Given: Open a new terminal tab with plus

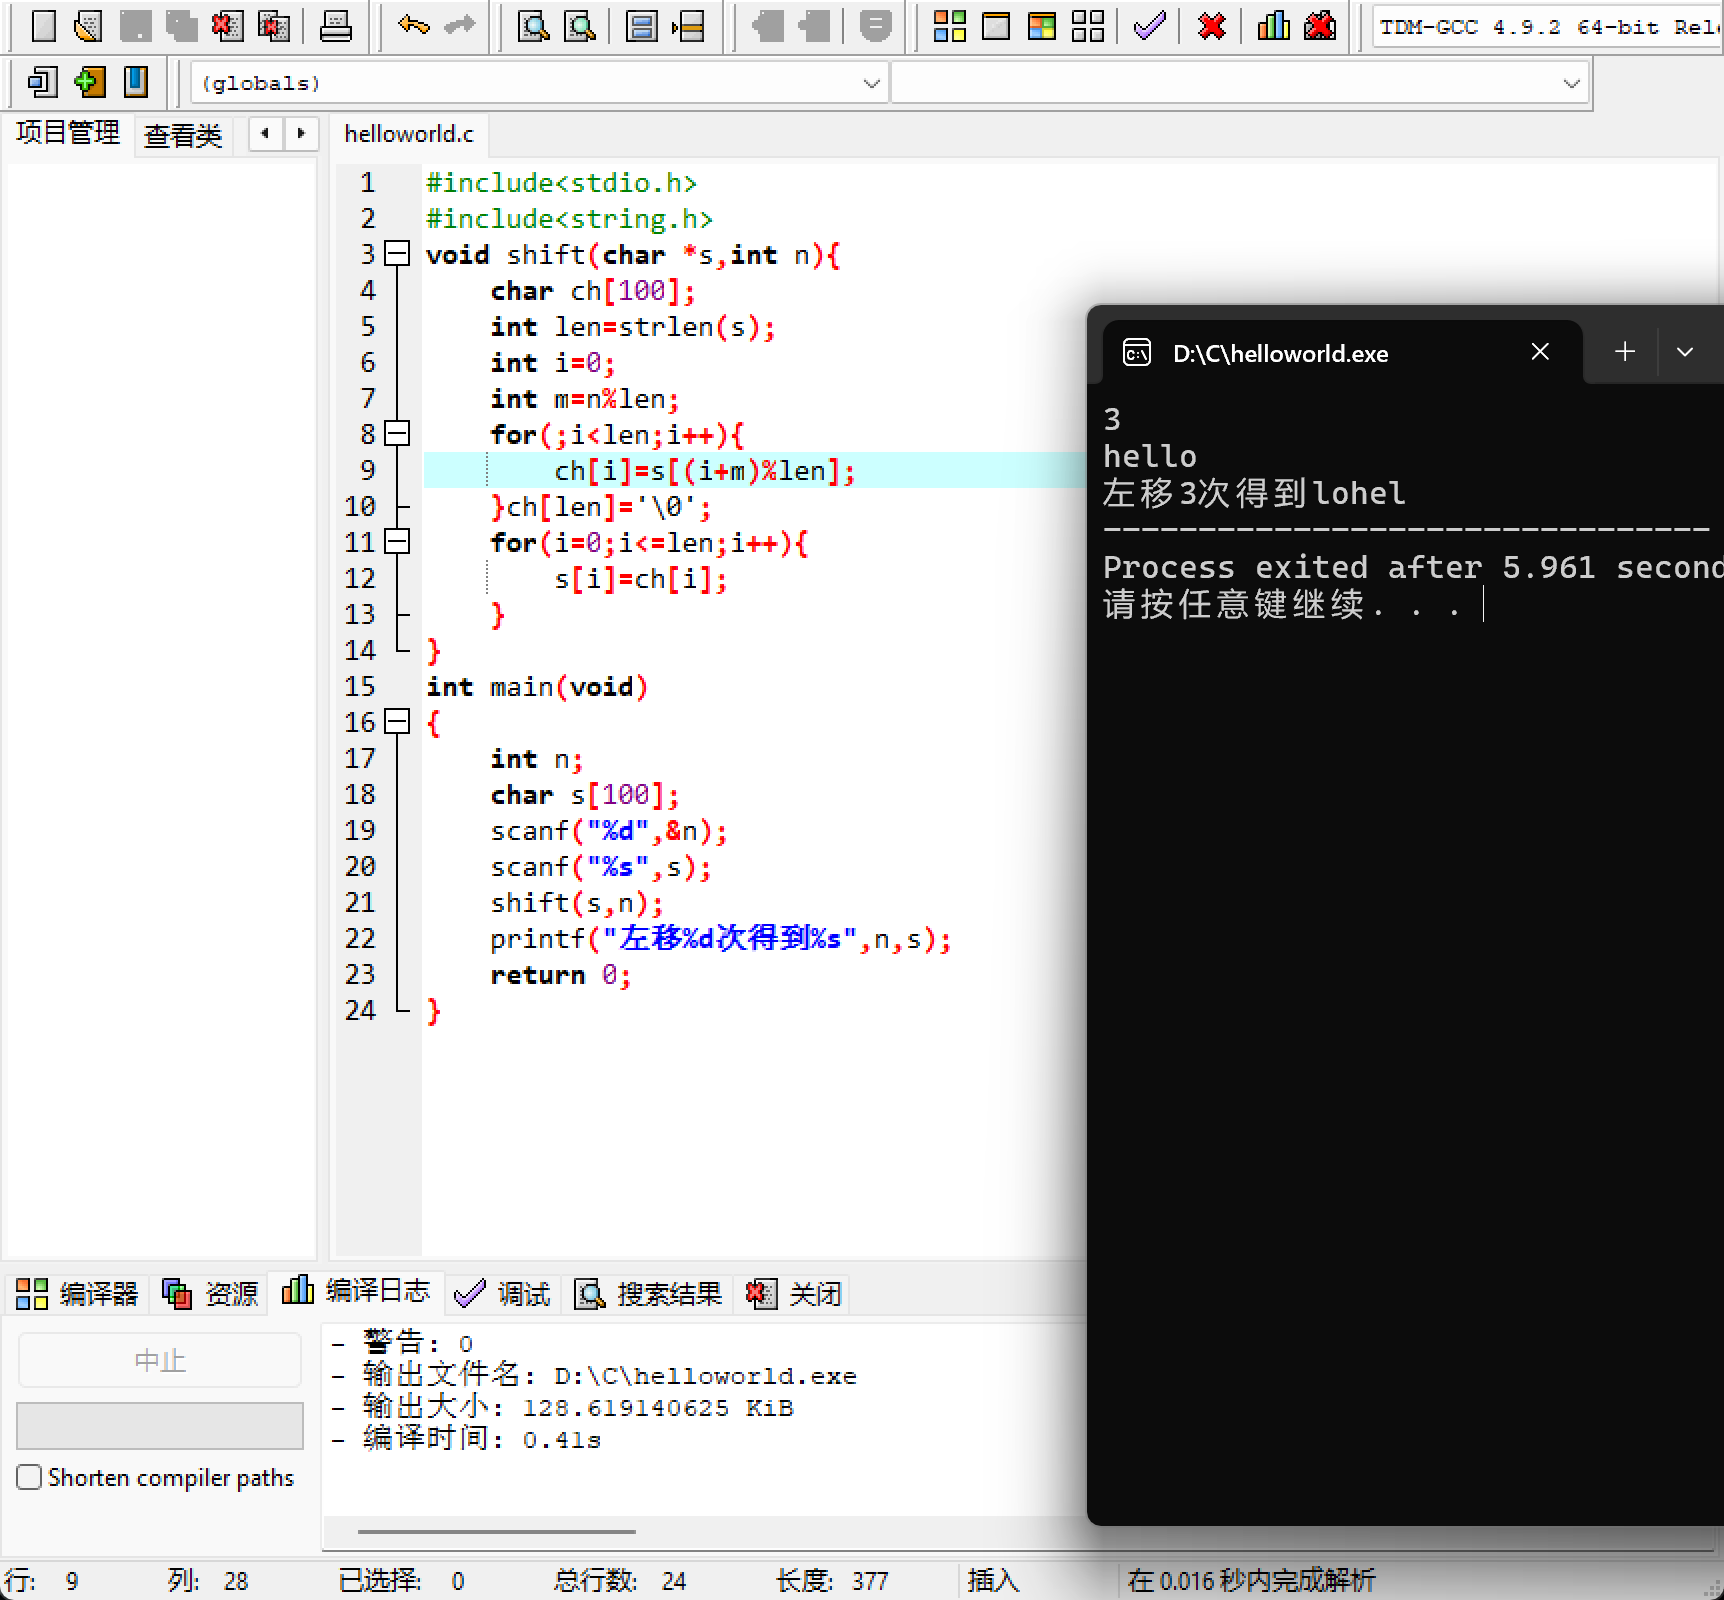Looking at the screenshot, I should (x=1625, y=352).
